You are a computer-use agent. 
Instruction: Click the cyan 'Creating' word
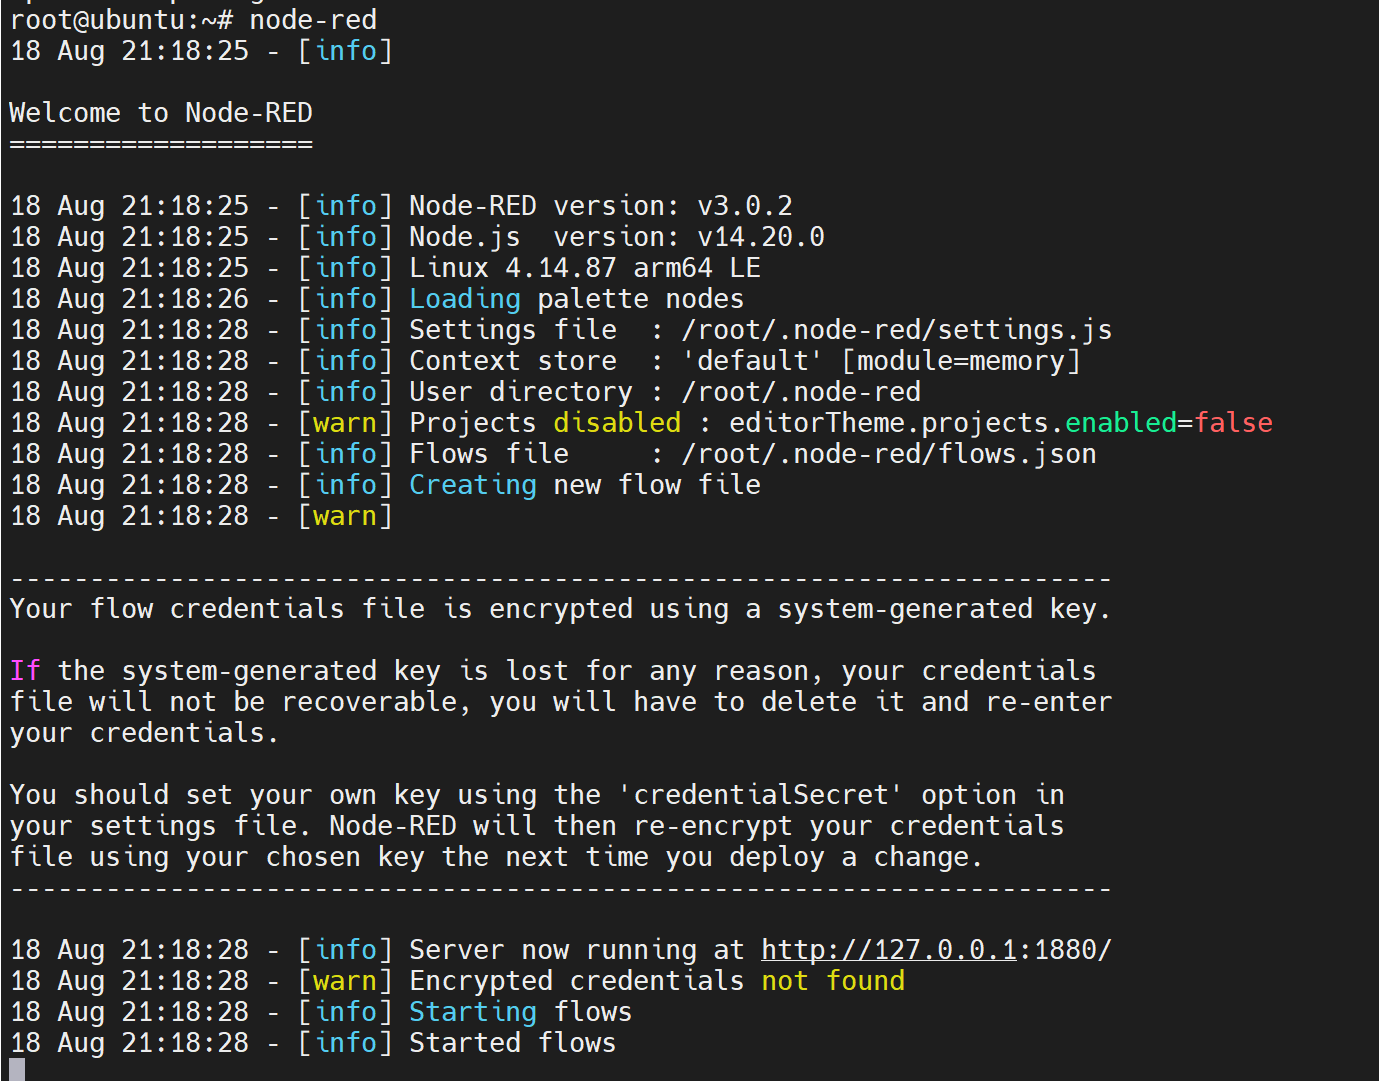(473, 485)
